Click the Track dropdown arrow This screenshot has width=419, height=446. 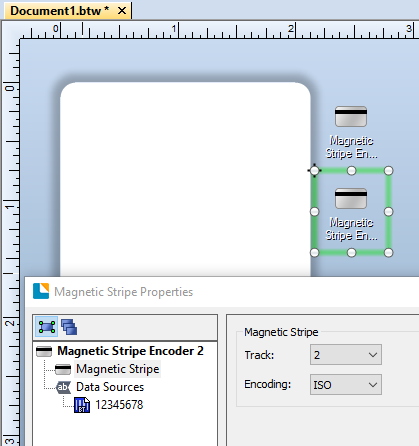(x=373, y=355)
